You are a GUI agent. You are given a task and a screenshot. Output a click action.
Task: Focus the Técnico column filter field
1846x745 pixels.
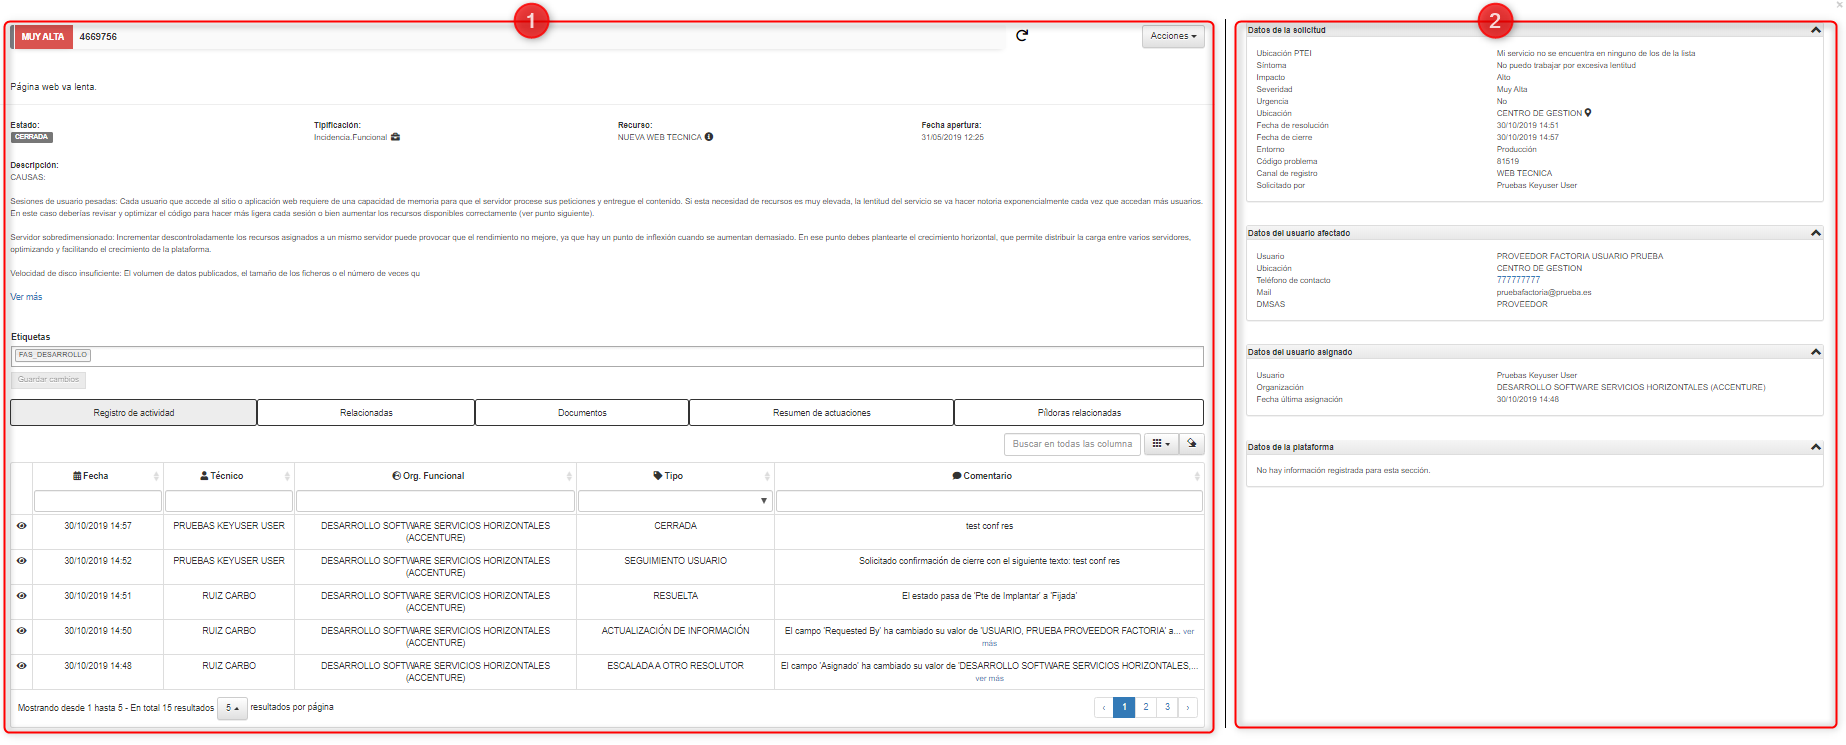(228, 501)
